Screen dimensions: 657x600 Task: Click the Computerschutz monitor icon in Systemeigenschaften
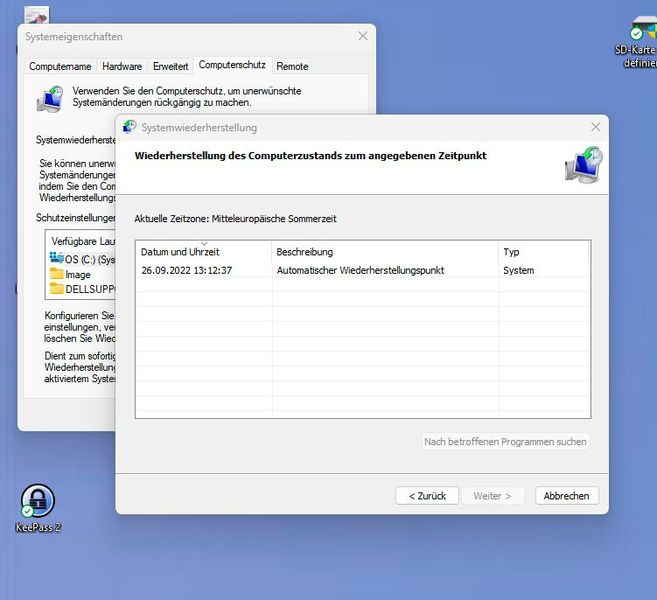(x=50, y=99)
